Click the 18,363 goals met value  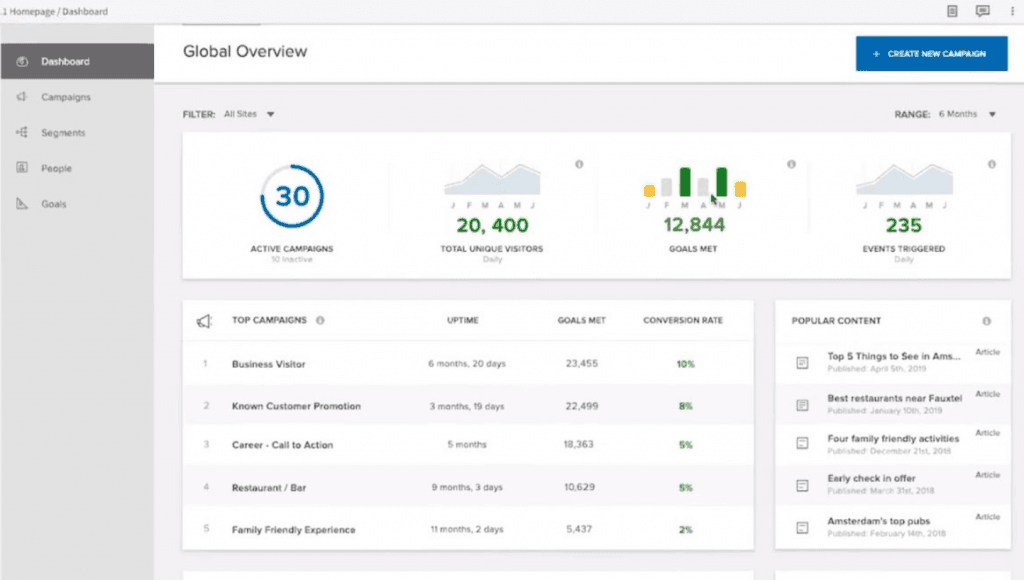[x=578, y=444]
